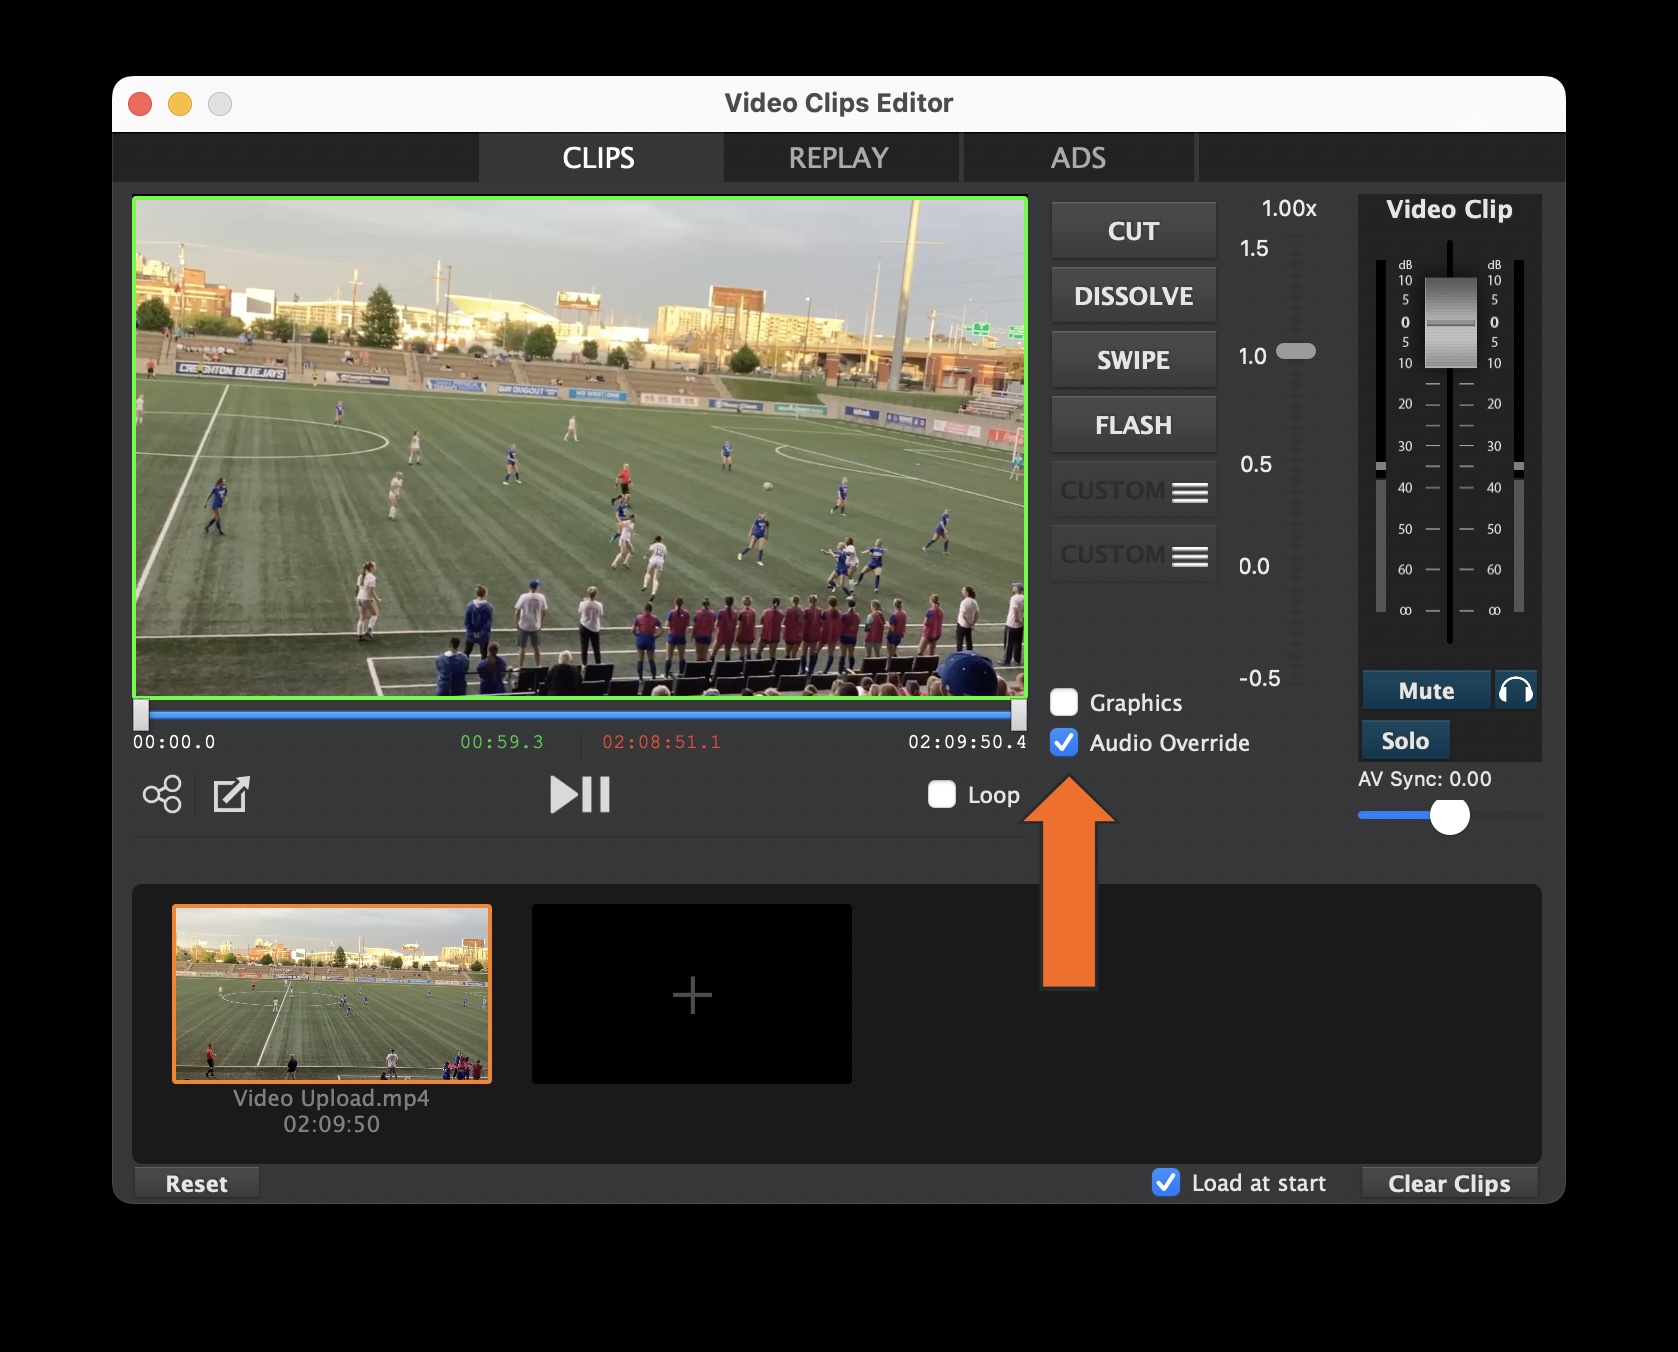
Task: Switch to the REPLAY tab
Action: point(839,158)
